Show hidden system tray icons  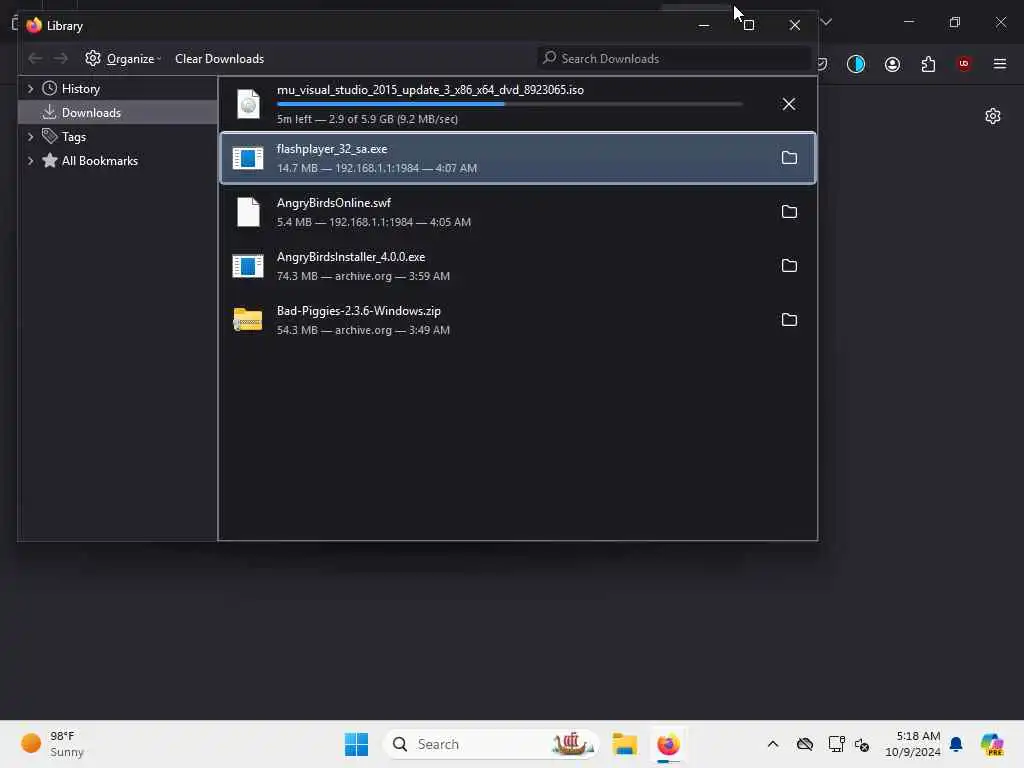point(773,744)
